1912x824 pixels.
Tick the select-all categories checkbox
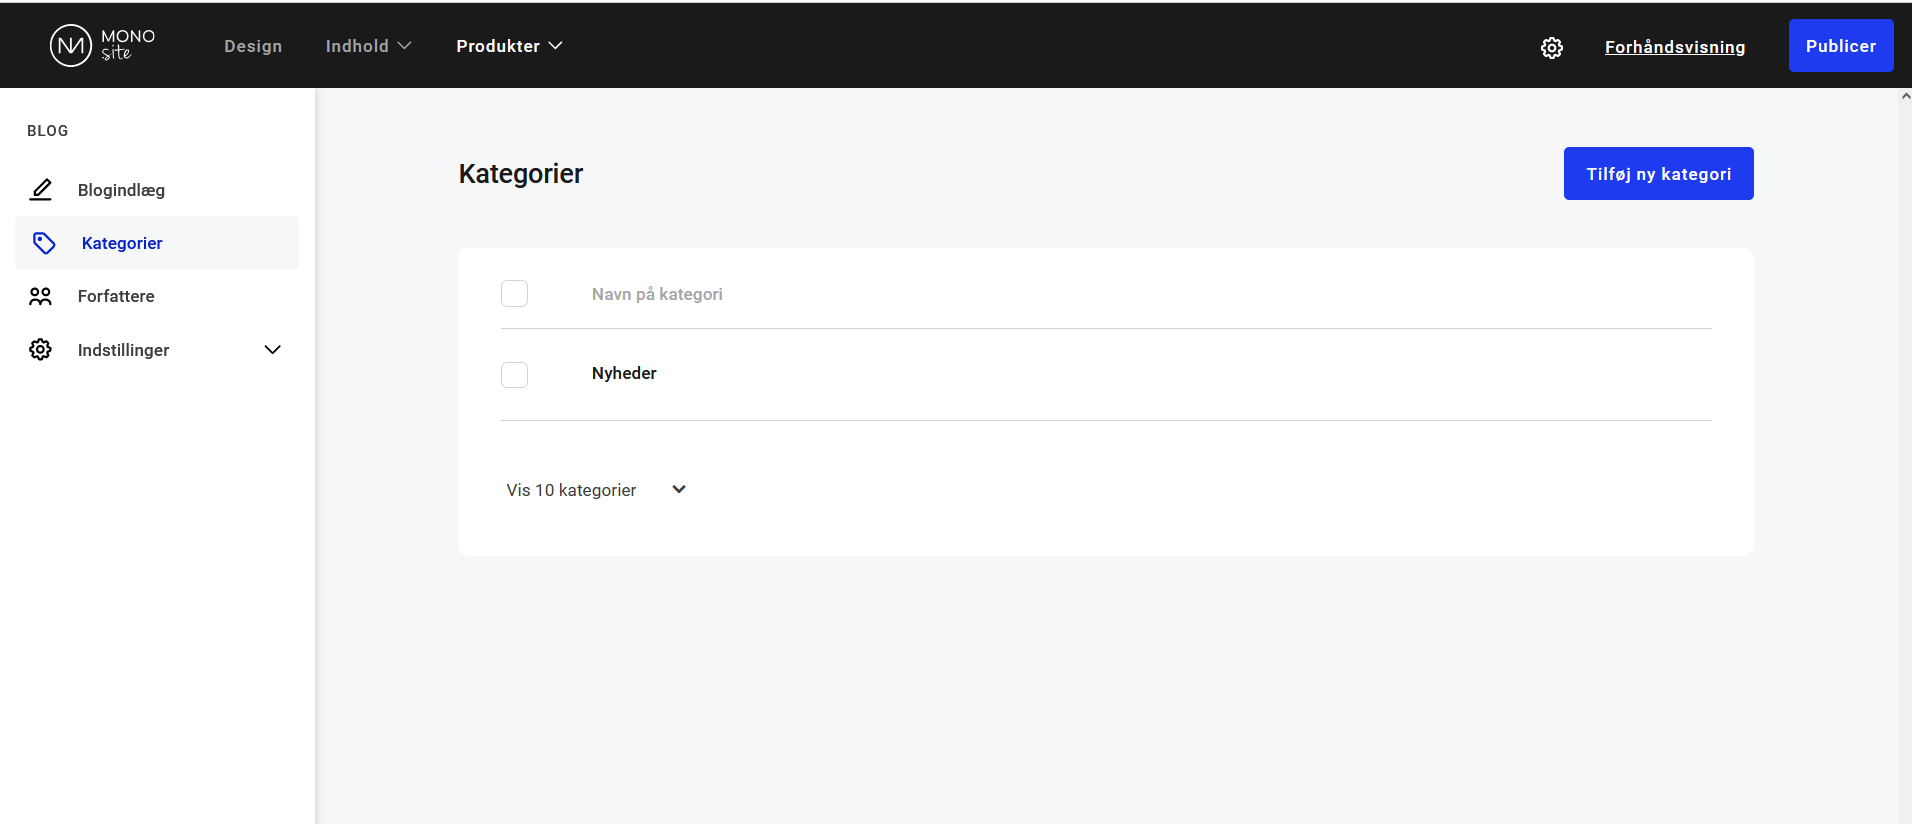click(x=514, y=294)
